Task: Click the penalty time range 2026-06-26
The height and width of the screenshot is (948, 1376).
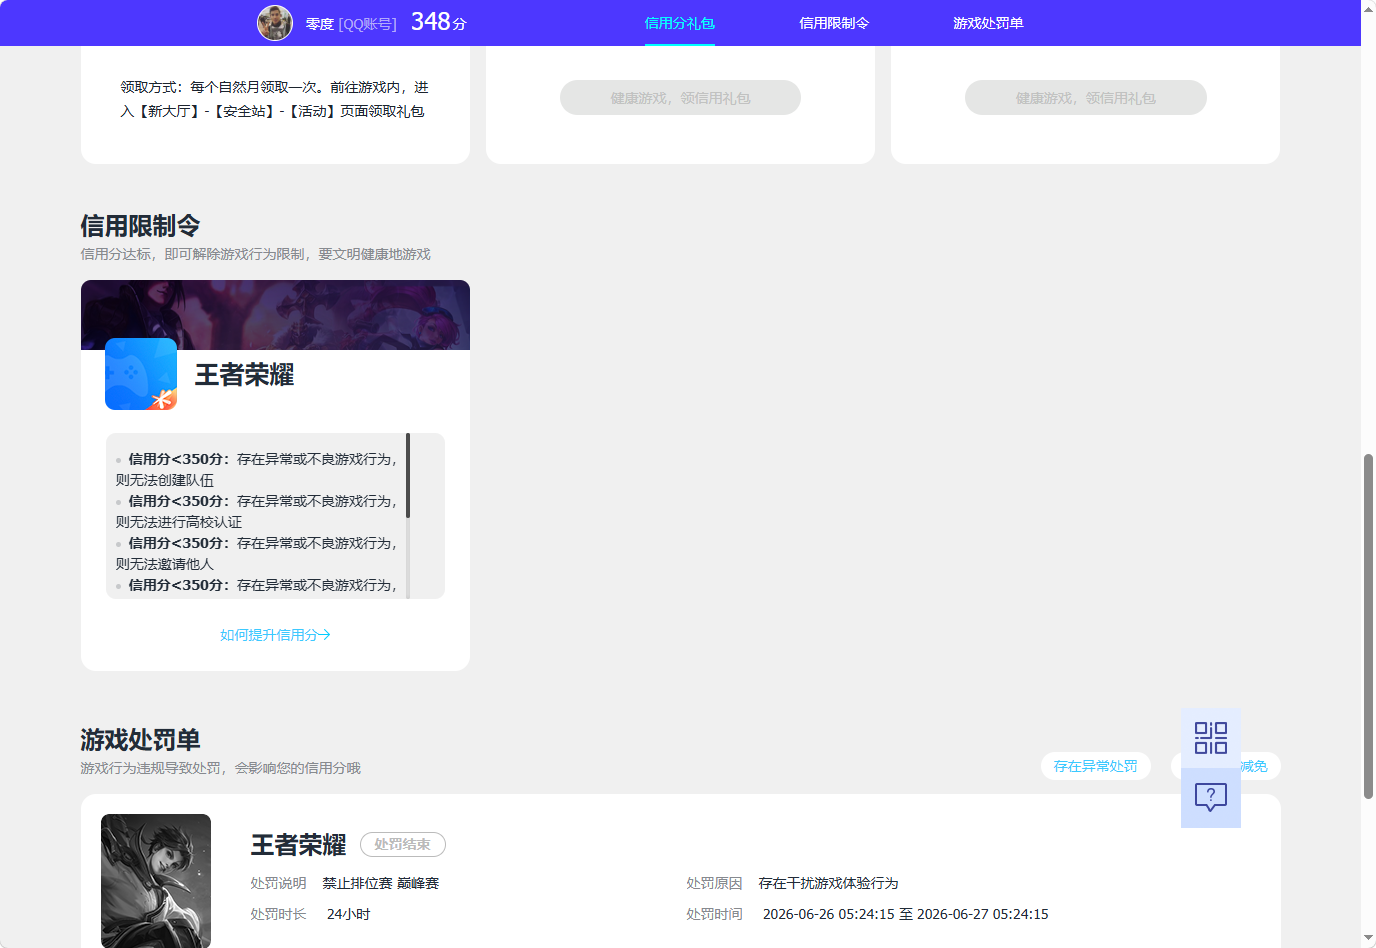Action: (906, 914)
